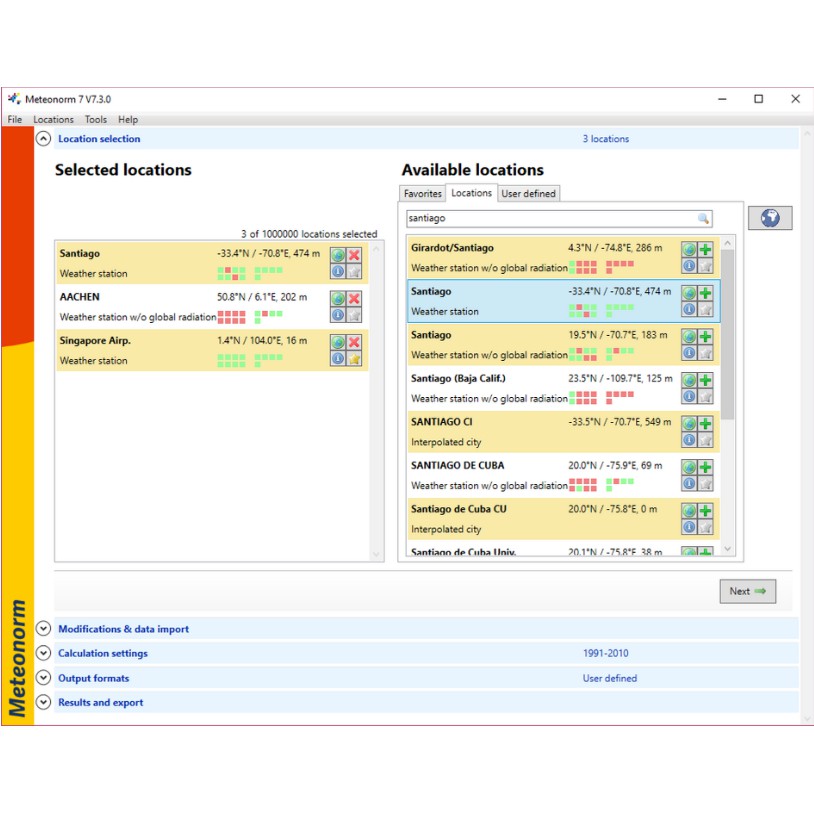Collapse the Location selection section
The image size is (814, 814).
(x=43, y=139)
